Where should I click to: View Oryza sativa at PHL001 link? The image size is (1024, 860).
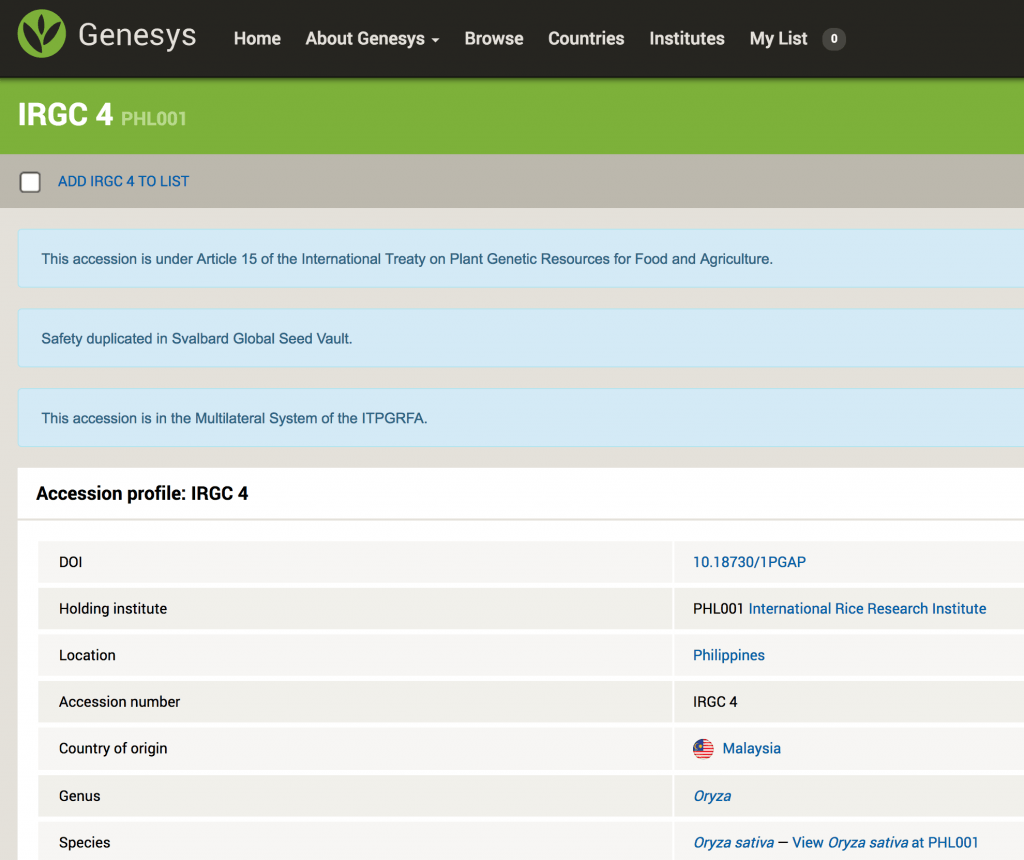(x=885, y=842)
